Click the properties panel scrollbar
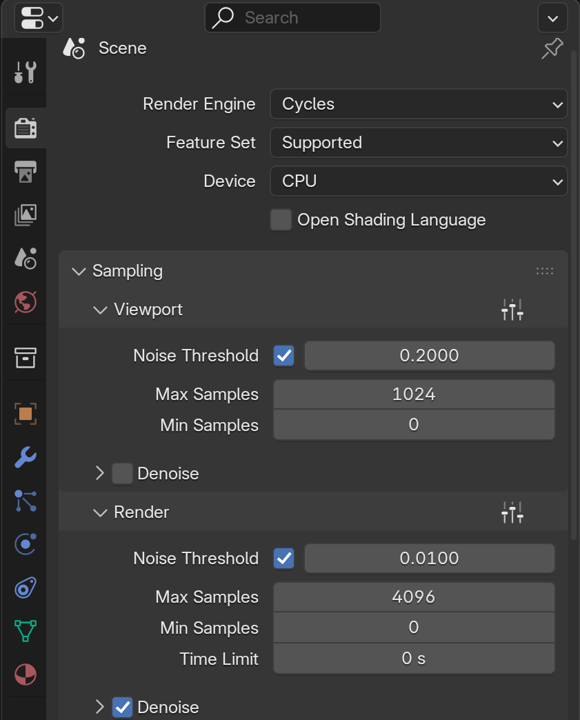The height and width of the screenshot is (720, 580). (574, 294)
